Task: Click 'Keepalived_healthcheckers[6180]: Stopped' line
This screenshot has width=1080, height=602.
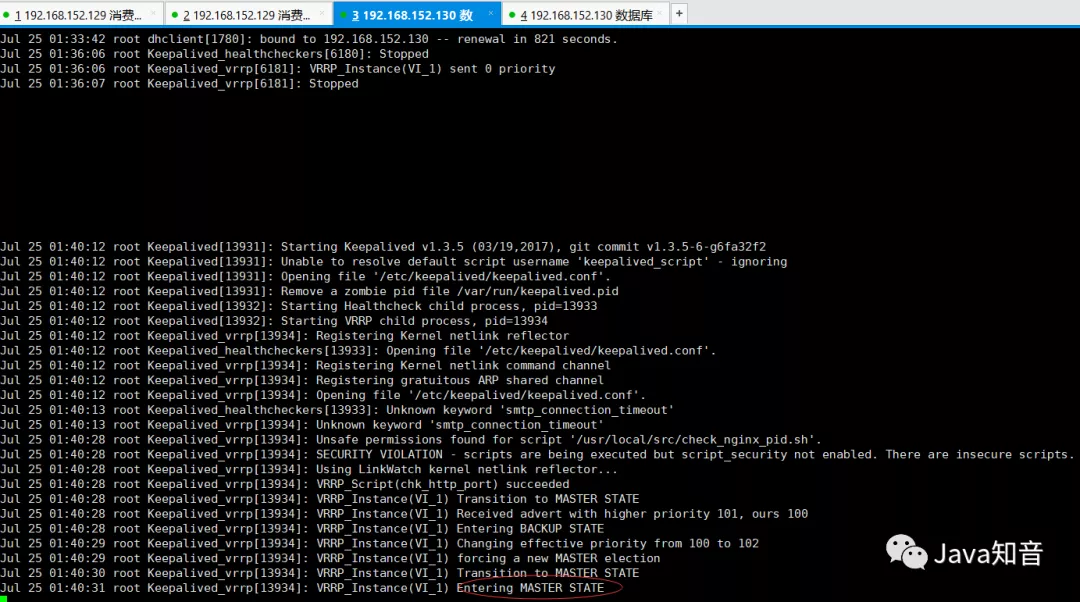Action: coord(214,54)
